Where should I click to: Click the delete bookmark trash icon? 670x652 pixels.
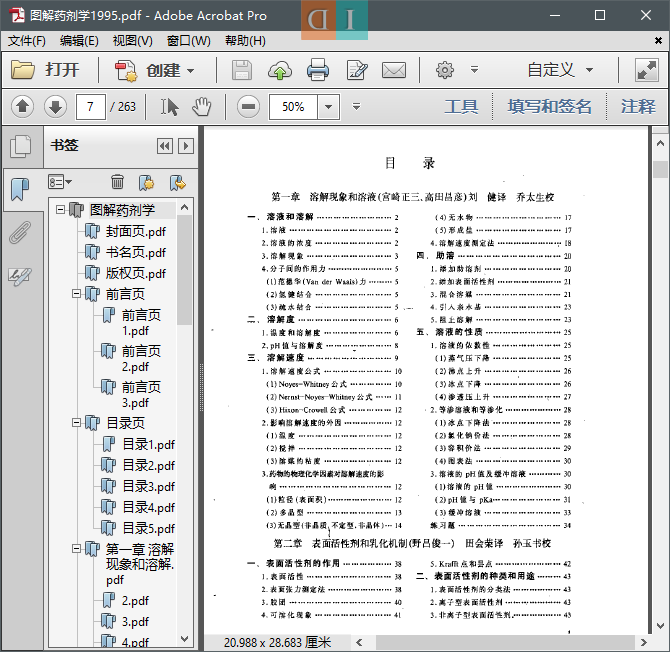point(118,182)
